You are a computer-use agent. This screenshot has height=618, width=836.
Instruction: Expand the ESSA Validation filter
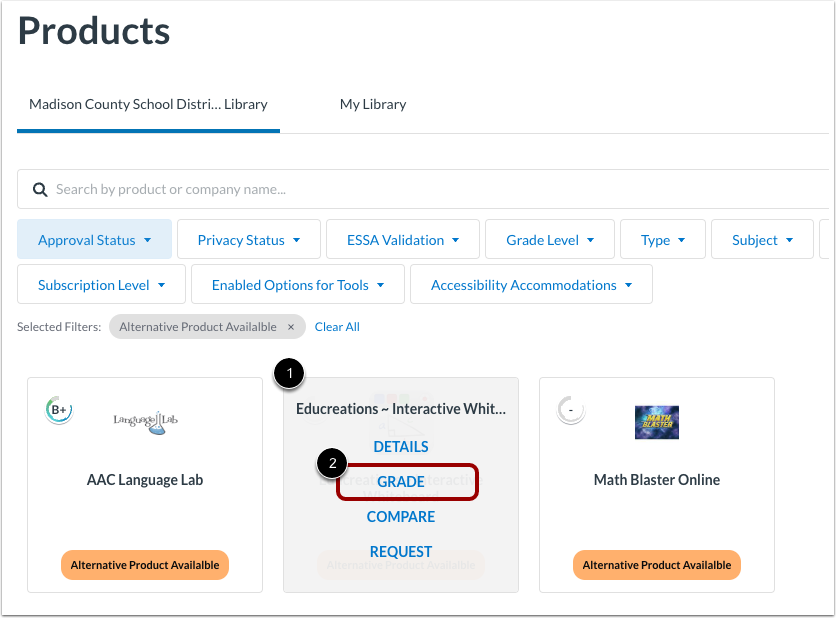pyautogui.click(x=403, y=239)
